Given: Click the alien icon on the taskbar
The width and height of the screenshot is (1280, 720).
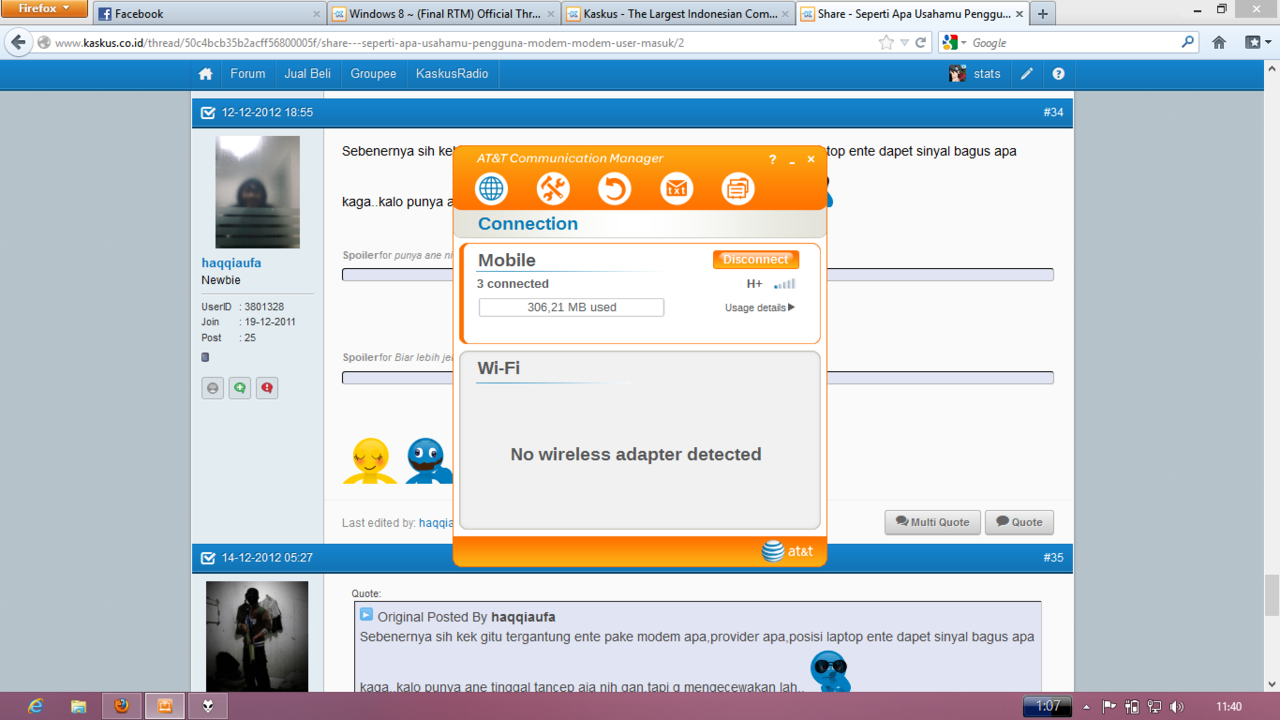Looking at the screenshot, I should click(x=208, y=706).
